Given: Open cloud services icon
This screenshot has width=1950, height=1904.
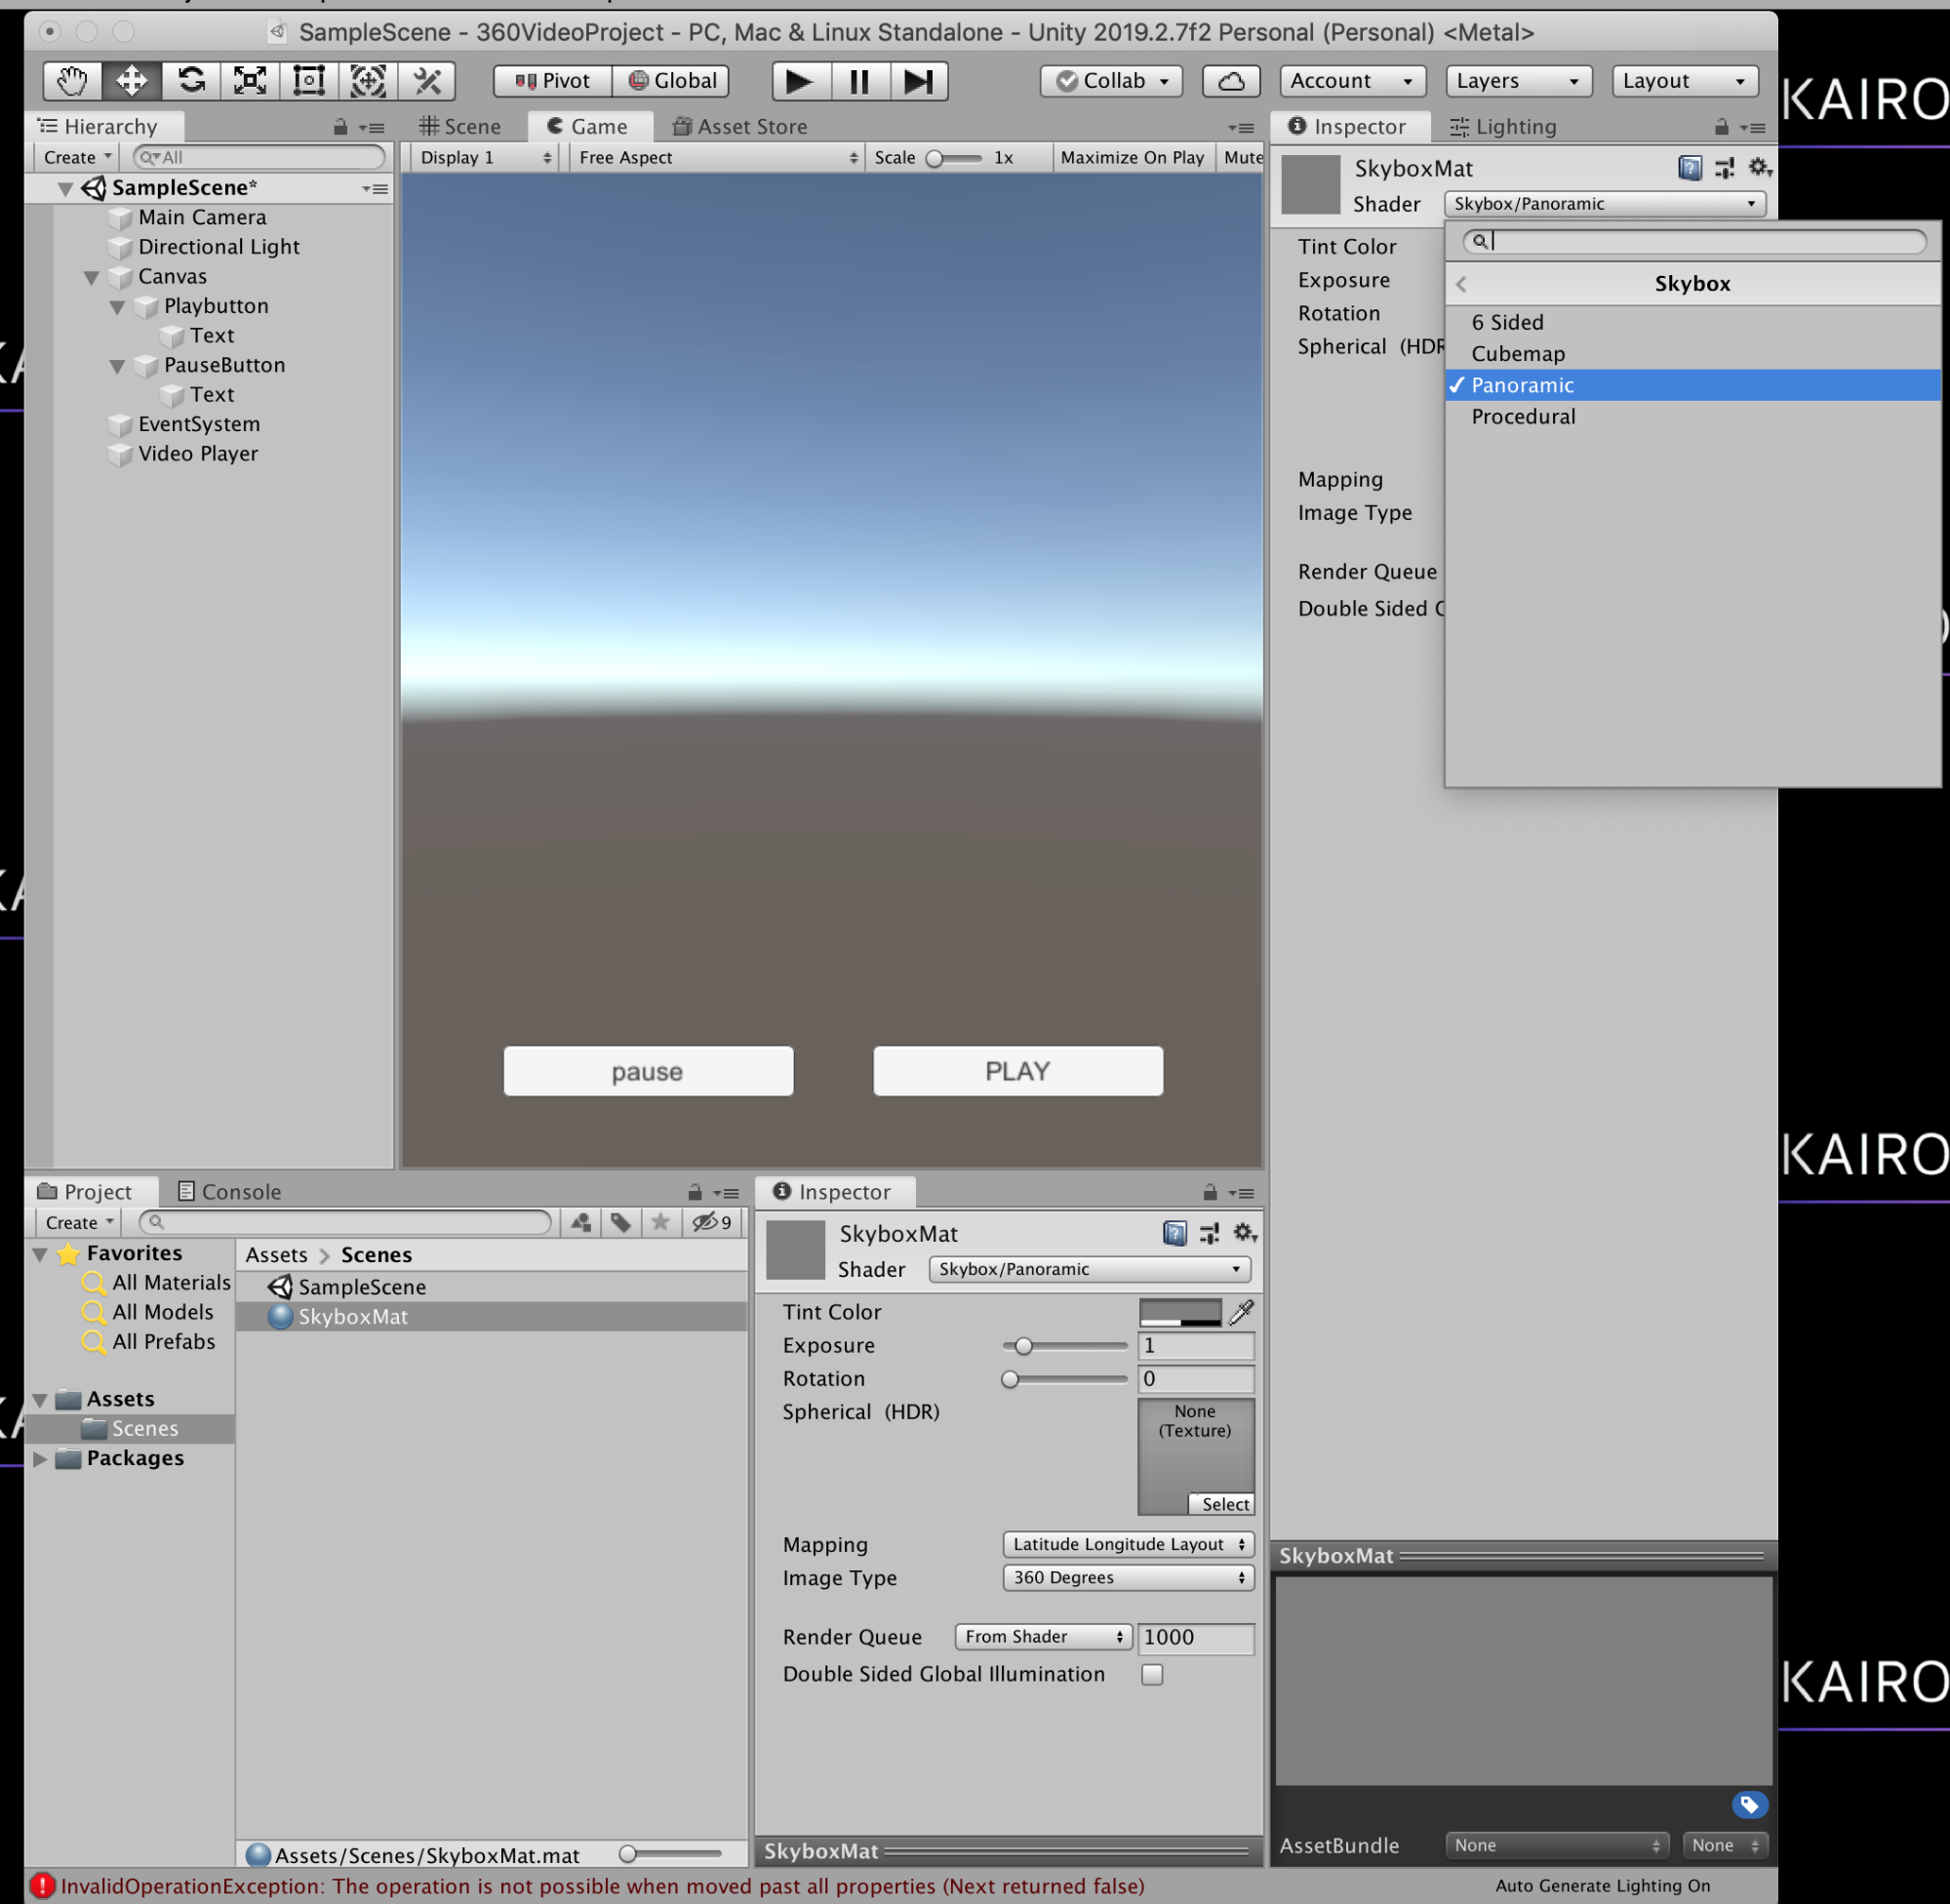Looking at the screenshot, I should (1230, 81).
